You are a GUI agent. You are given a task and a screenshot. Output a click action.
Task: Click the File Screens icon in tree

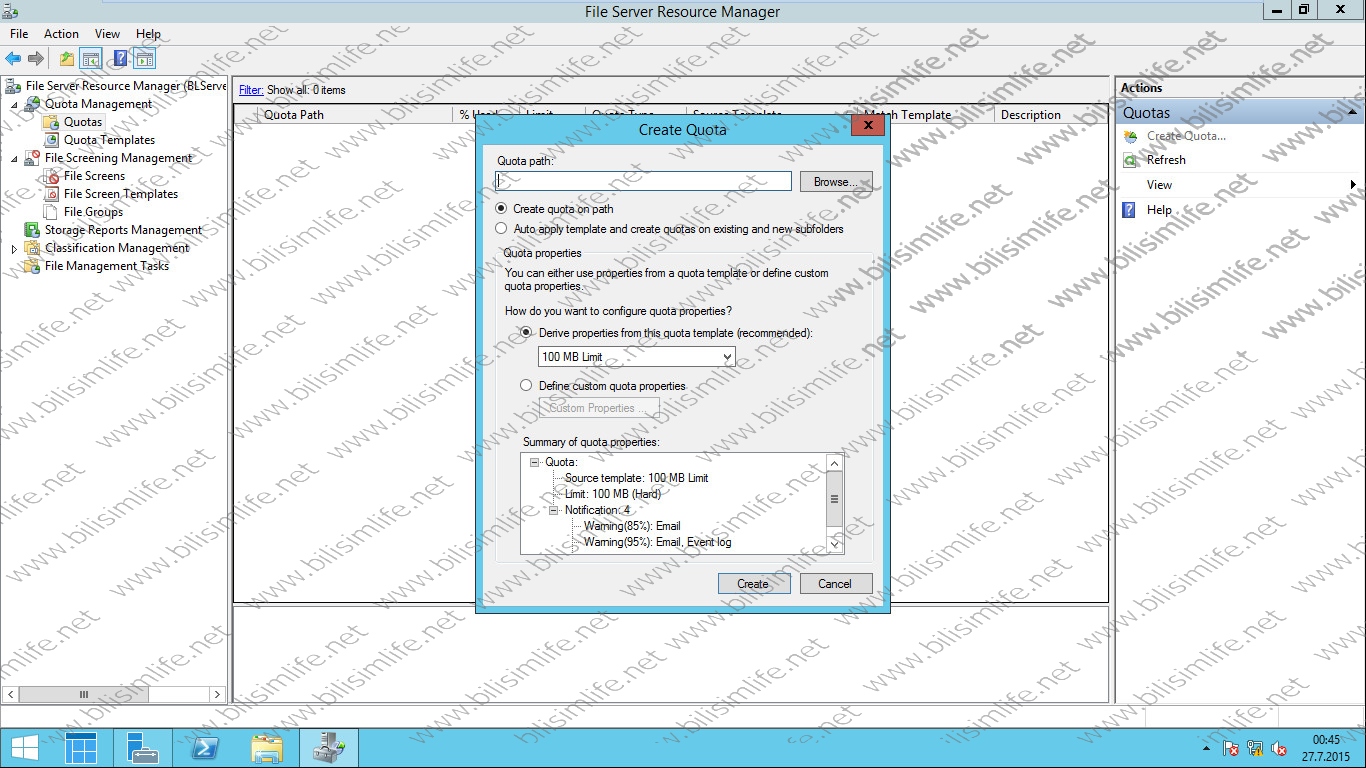tap(52, 176)
